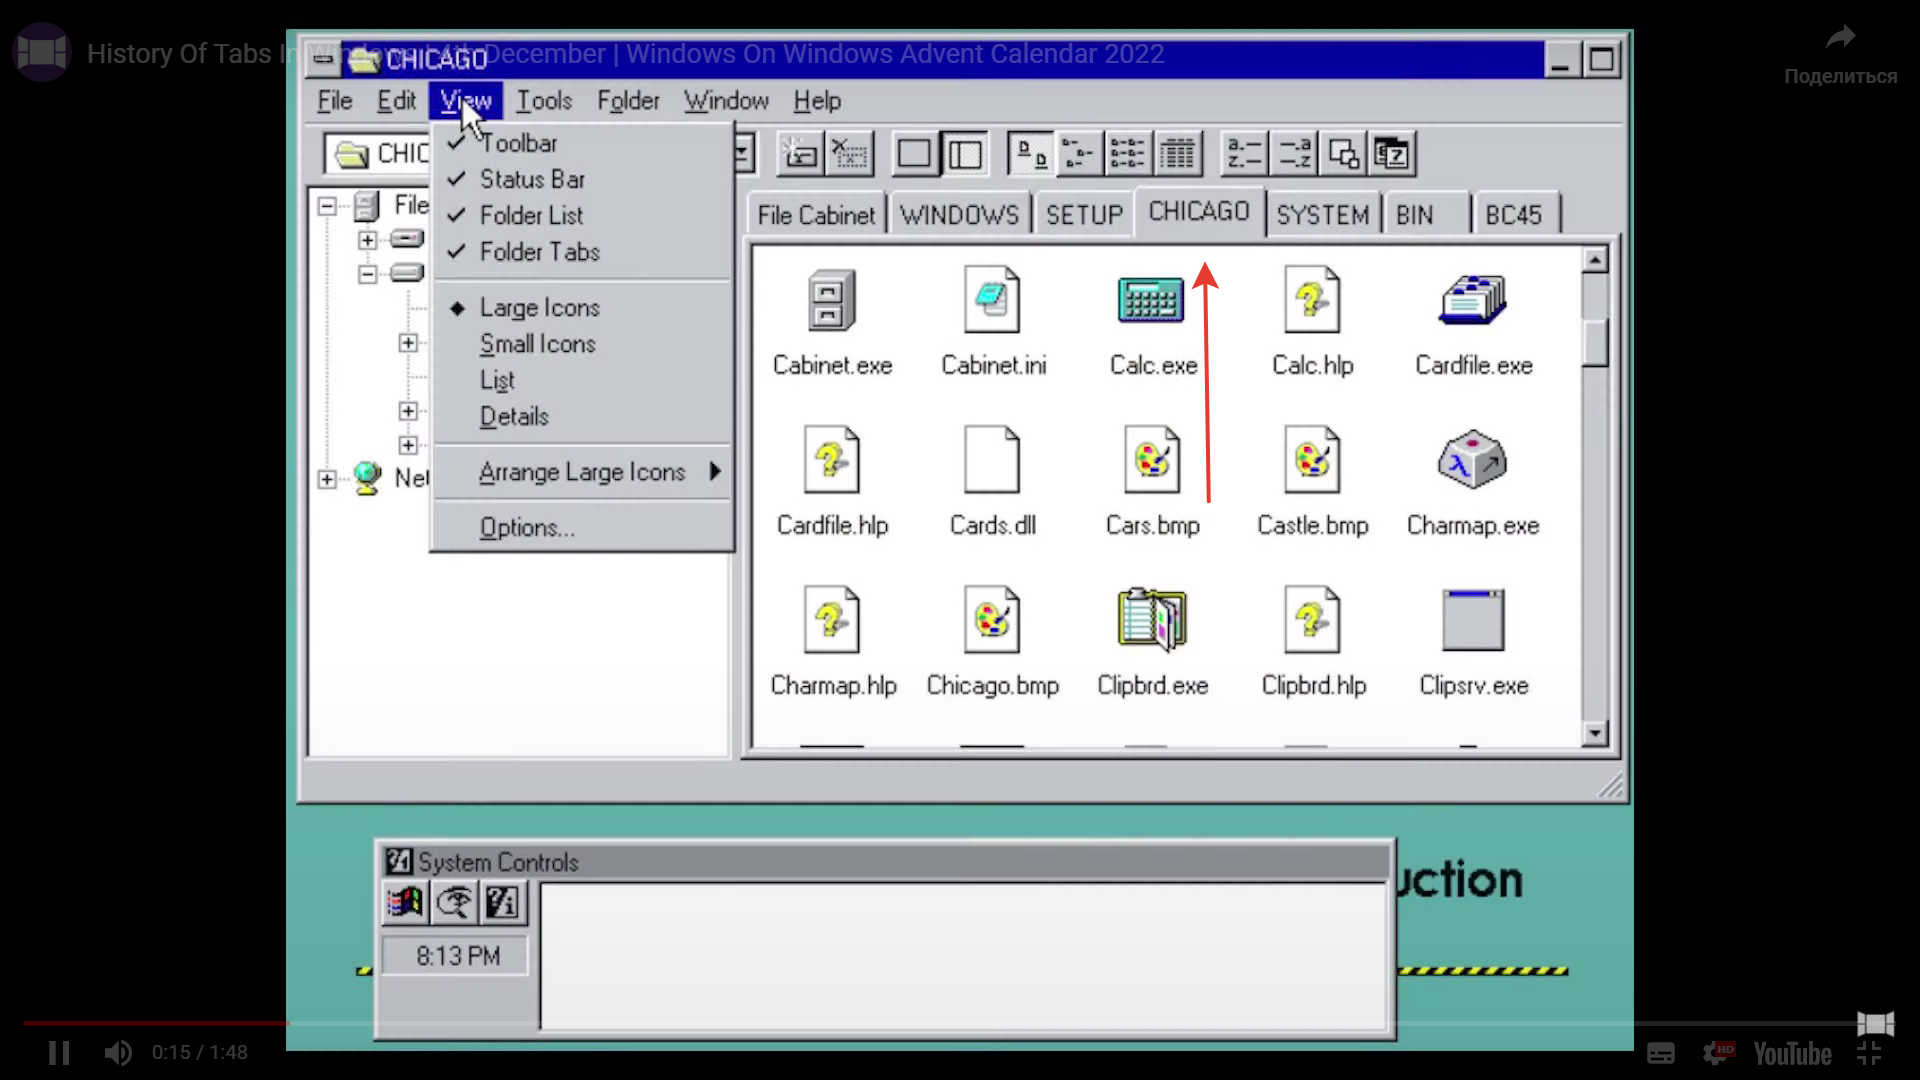This screenshot has width=1920, height=1080.
Task: Exit fullscreen mode
Action: (x=1869, y=1053)
